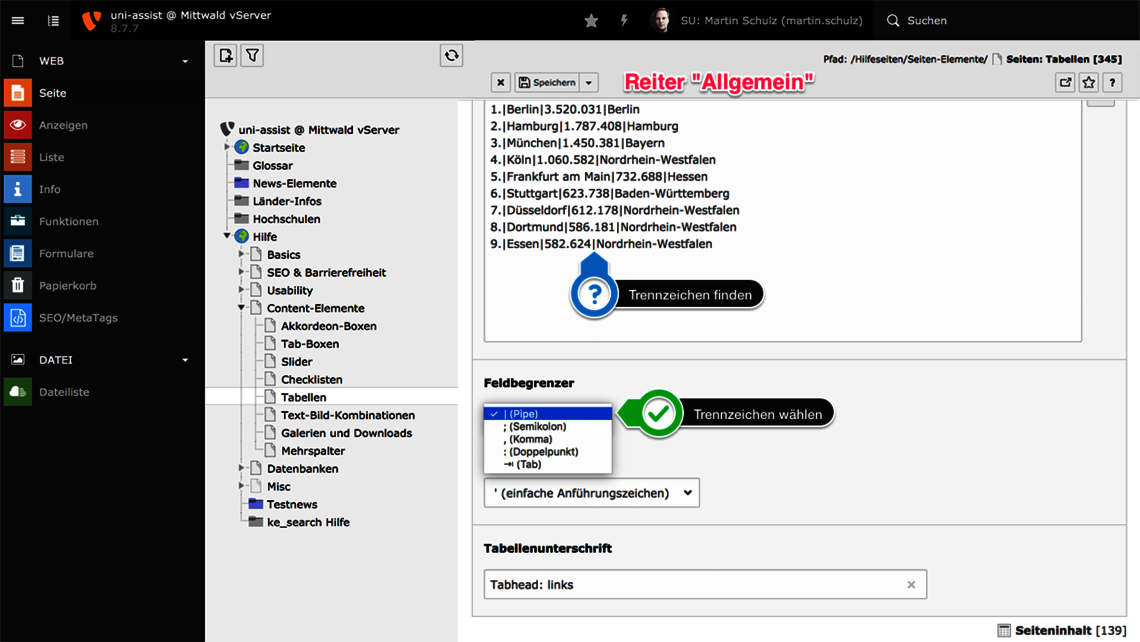The height and width of the screenshot is (642, 1140).
Task: Select the ke_search Hilfe folder
Action: click(x=308, y=522)
